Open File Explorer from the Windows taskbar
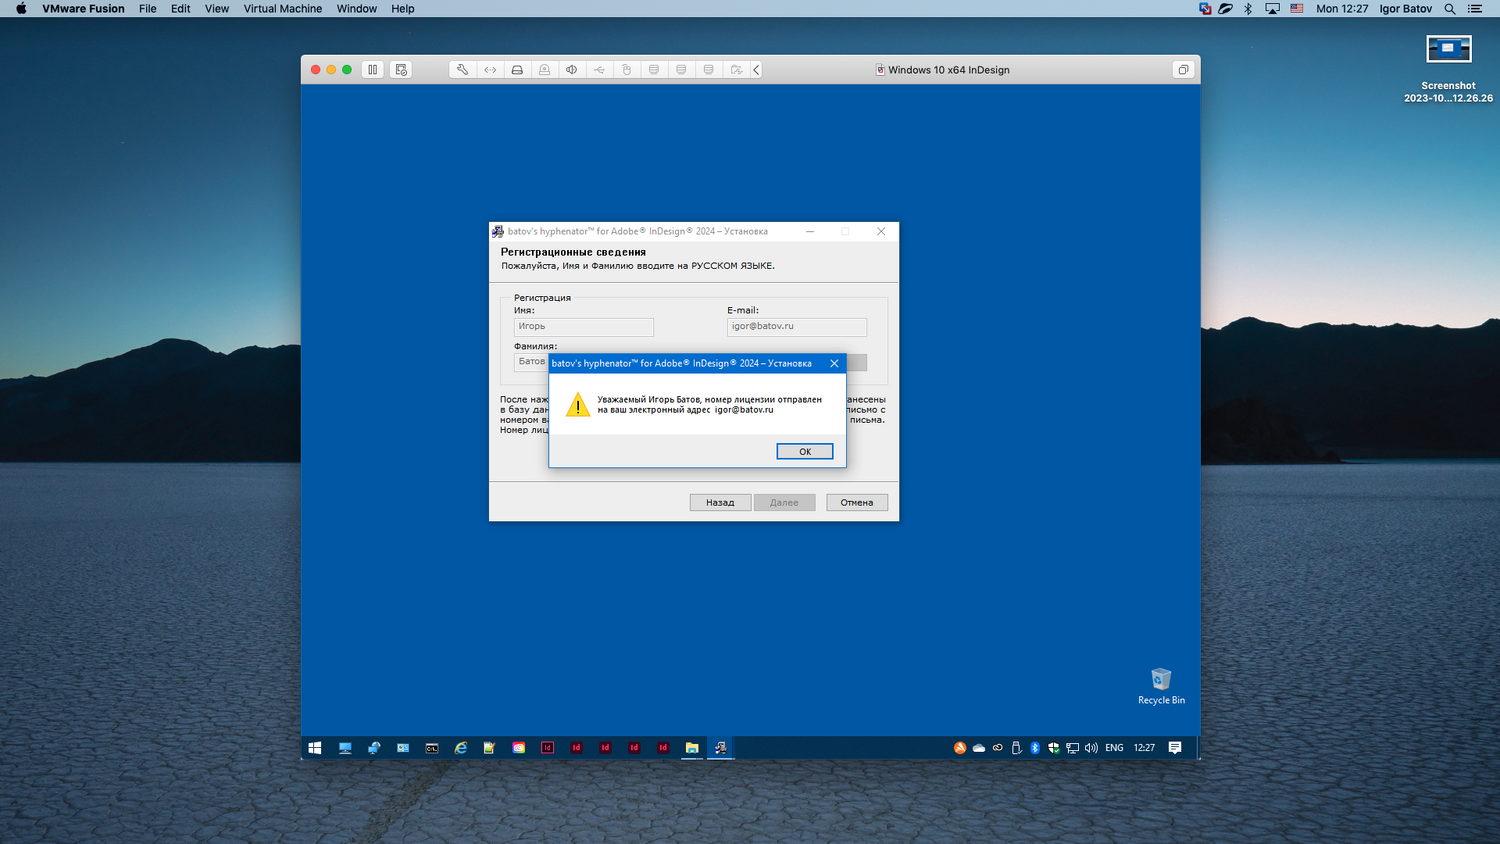 [691, 748]
